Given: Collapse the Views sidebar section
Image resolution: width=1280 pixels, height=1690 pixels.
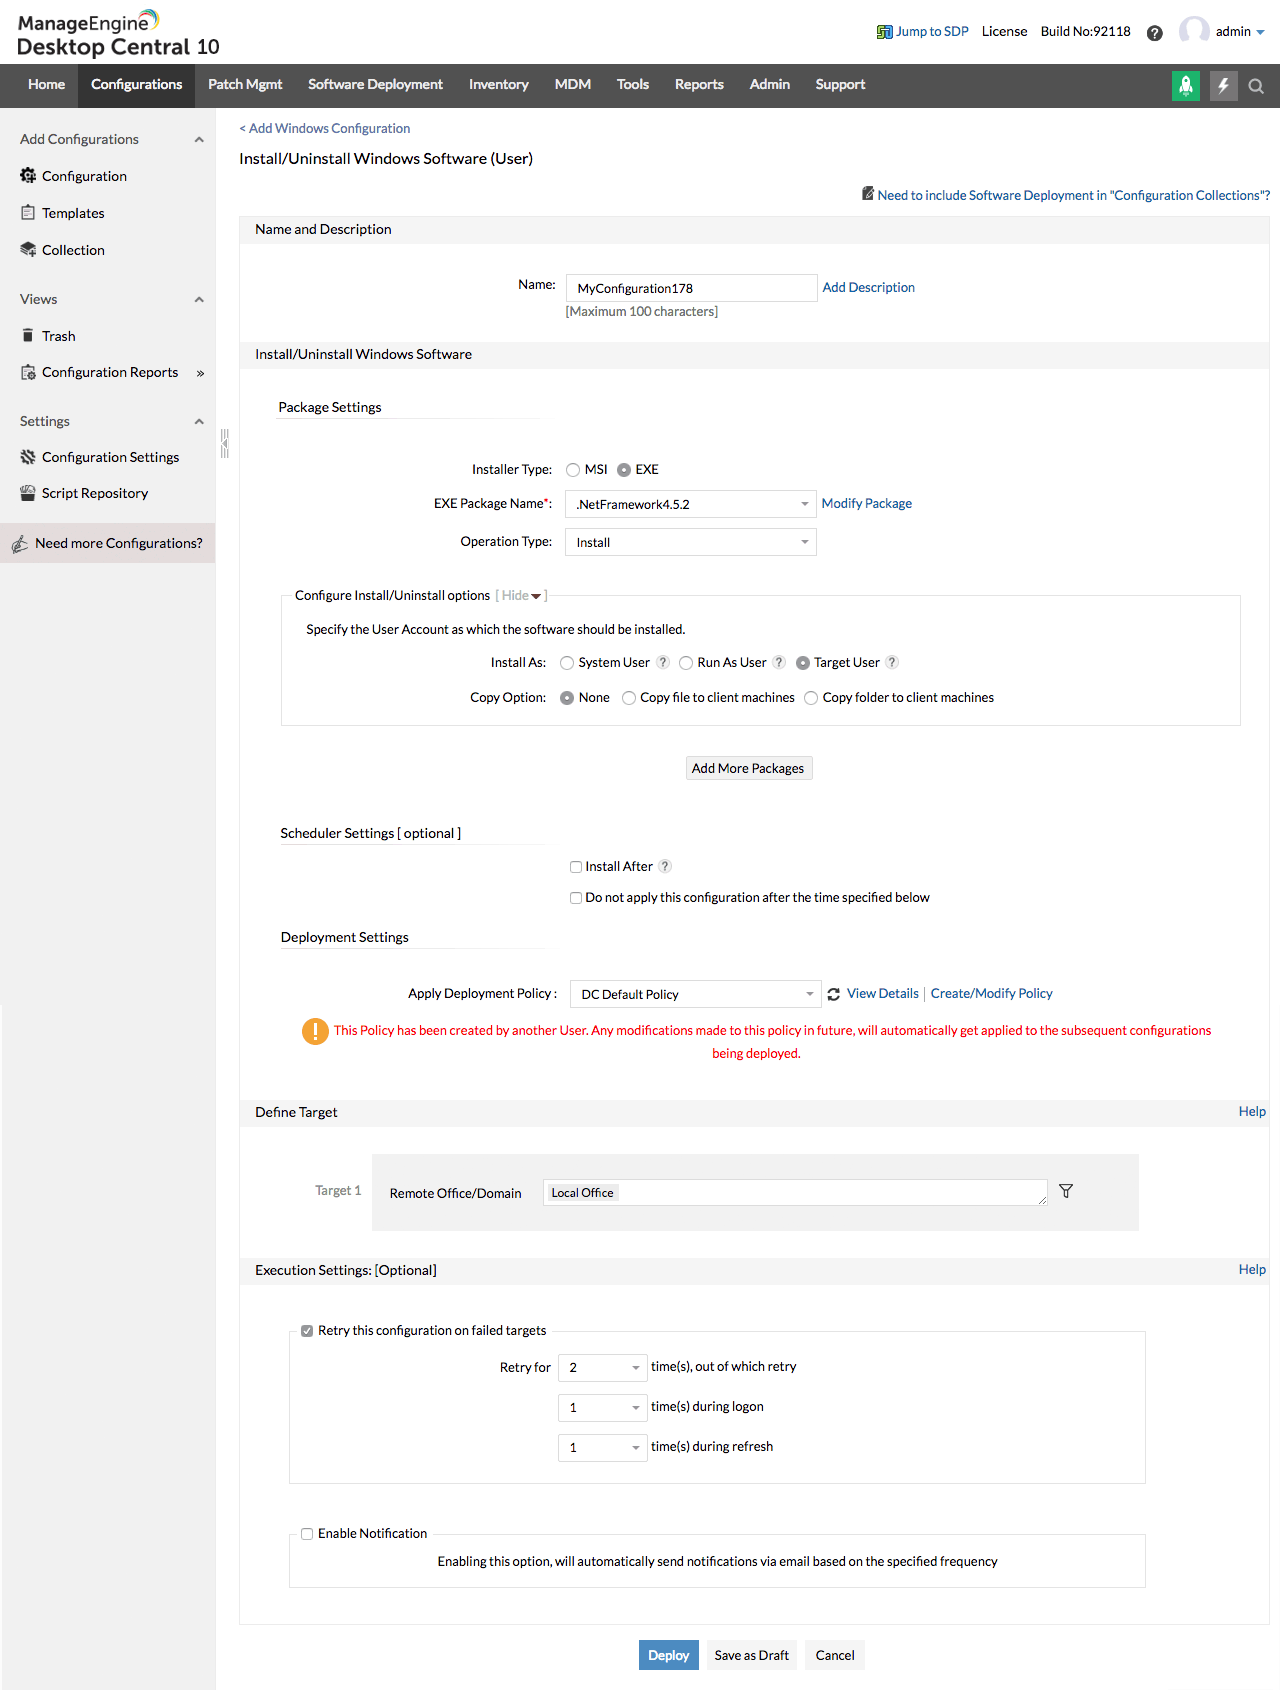Looking at the screenshot, I should (x=199, y=300).
